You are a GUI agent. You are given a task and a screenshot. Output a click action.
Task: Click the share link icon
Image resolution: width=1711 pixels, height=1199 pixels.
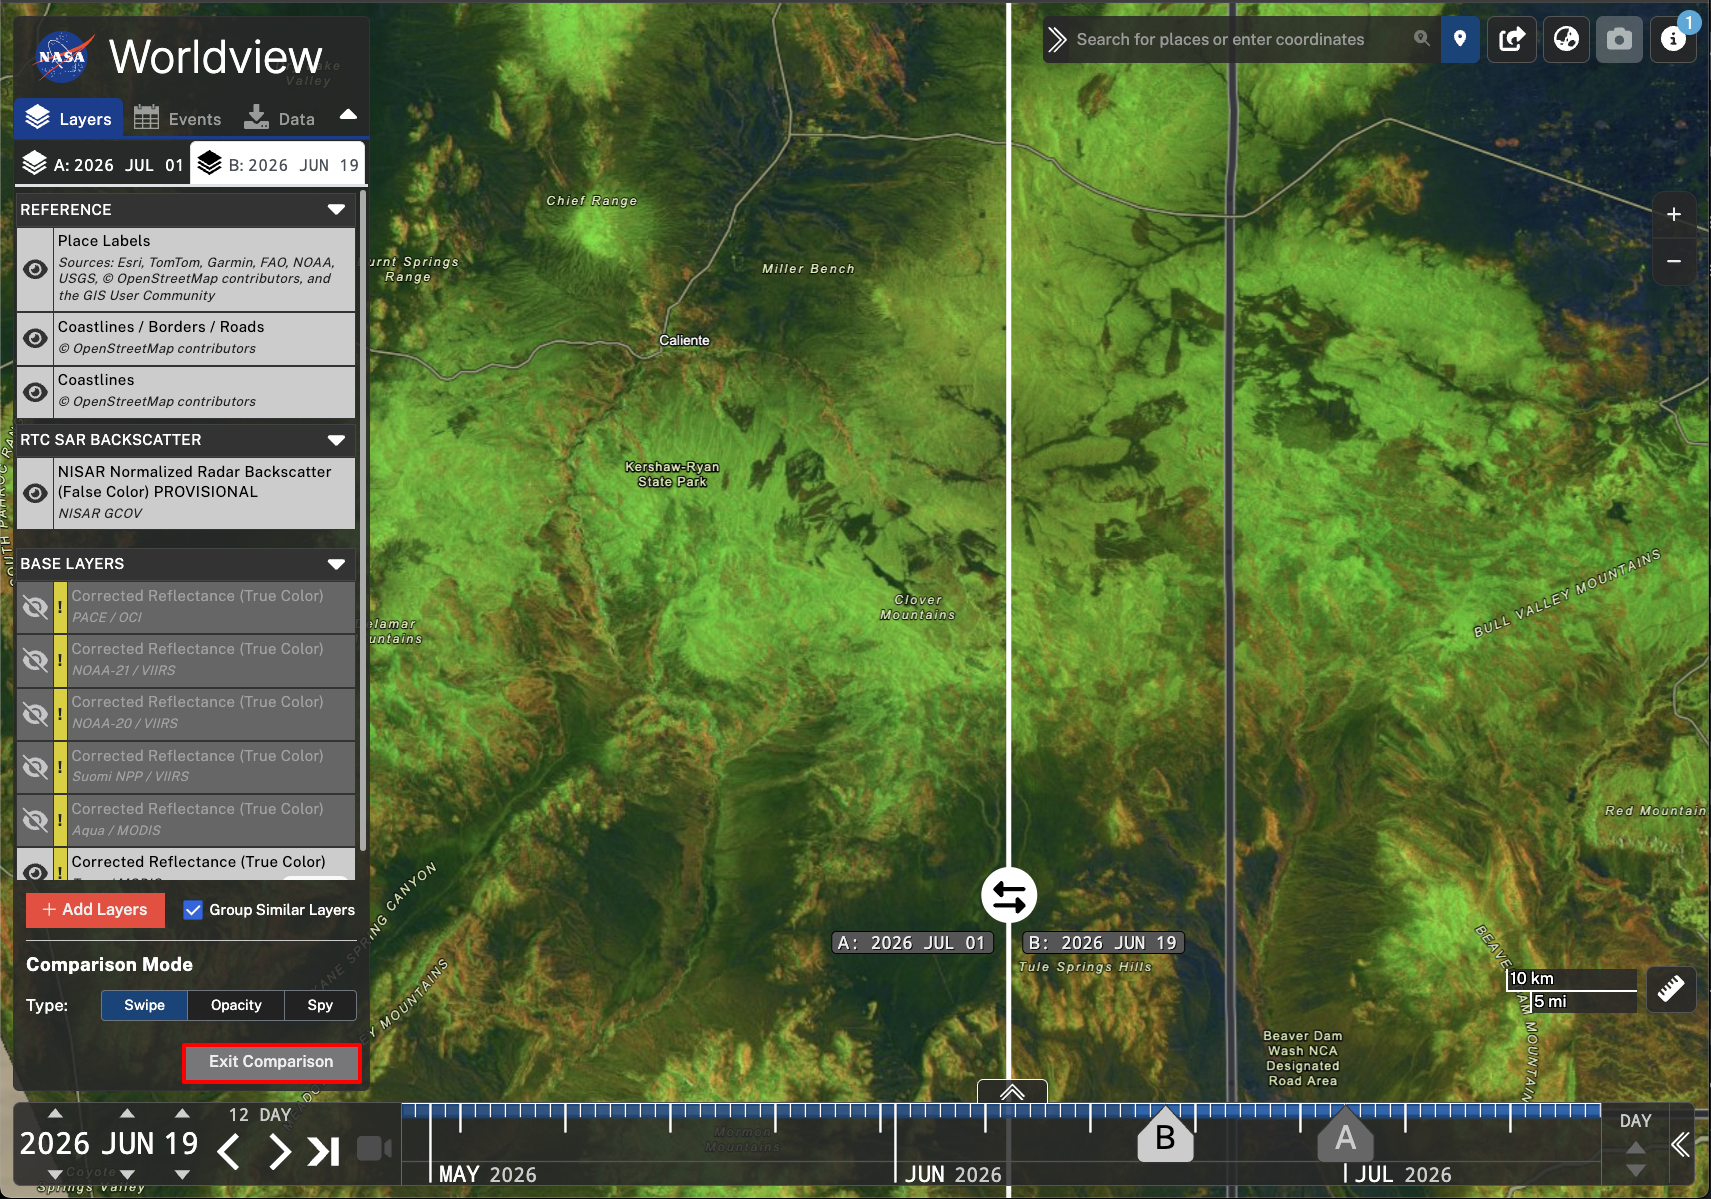(1512, 39)
